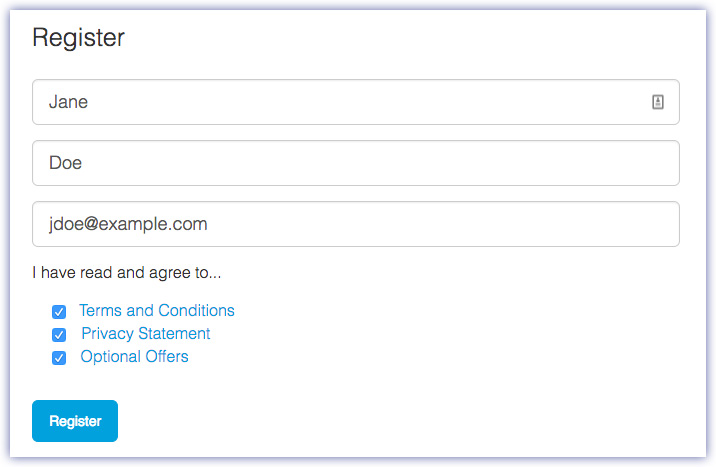Click the contact autofill icon in first name field
Image resolution: width=716 pixels, height=467 pixels.
click(658, 102)
